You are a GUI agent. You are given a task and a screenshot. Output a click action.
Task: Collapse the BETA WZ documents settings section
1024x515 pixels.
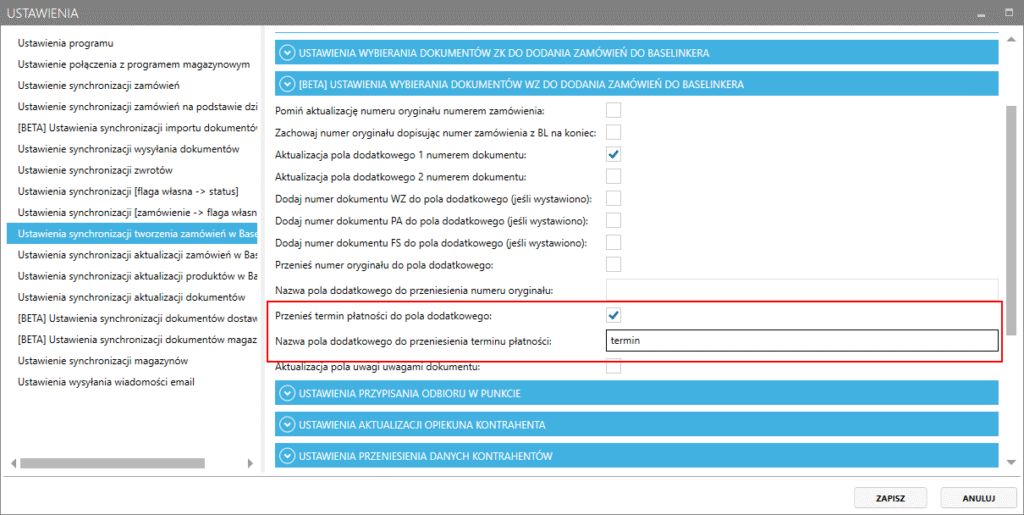(x=288, y=84)
